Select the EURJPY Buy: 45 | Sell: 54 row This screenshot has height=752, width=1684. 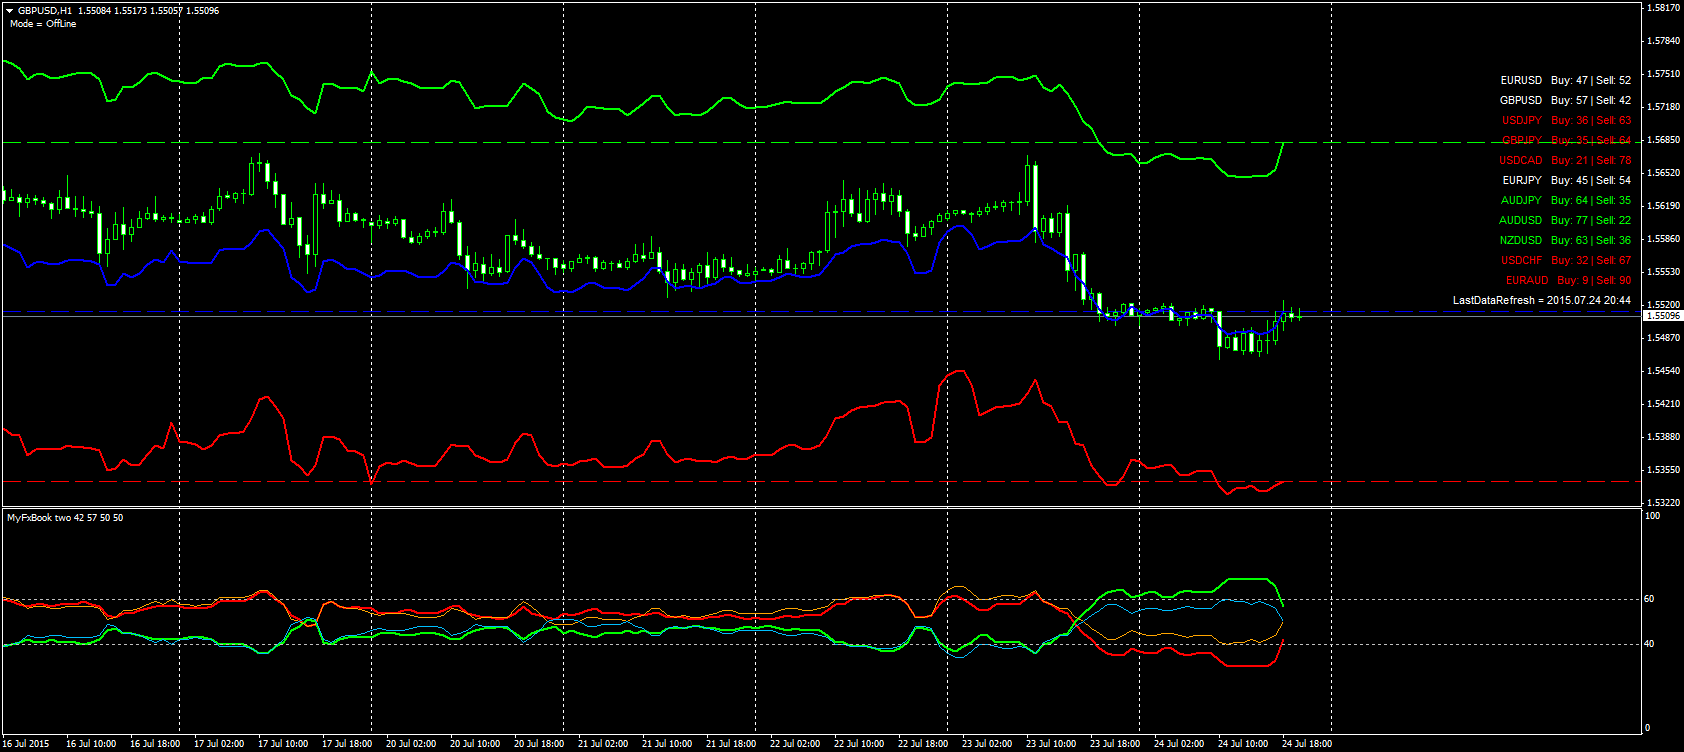[x=1567, y=180]
